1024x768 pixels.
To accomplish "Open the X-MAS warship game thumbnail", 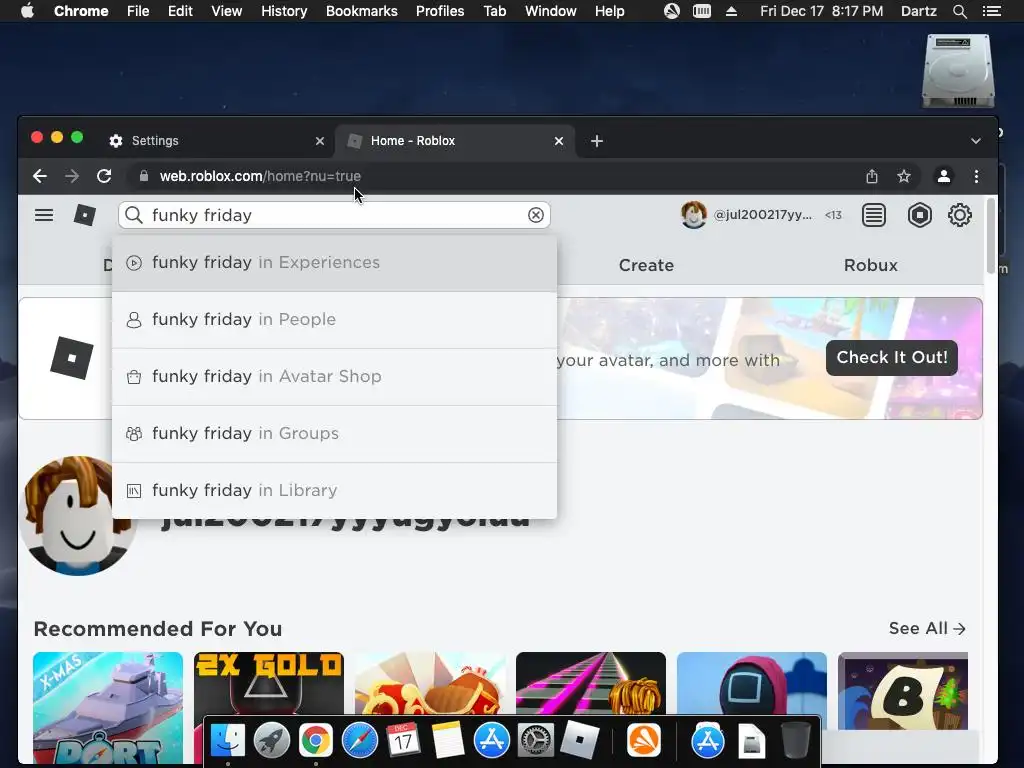I will pyautogui.click(x=108, y=707).
